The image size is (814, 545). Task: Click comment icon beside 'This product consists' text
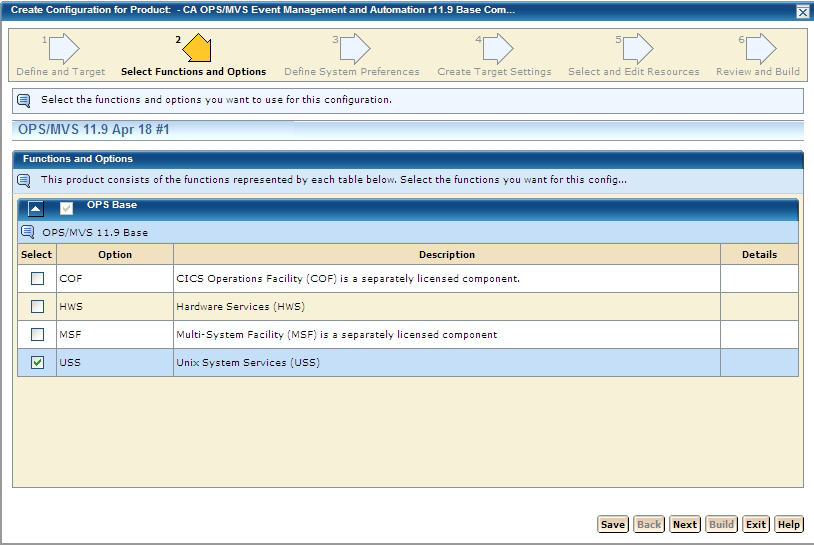pos(24,180)
